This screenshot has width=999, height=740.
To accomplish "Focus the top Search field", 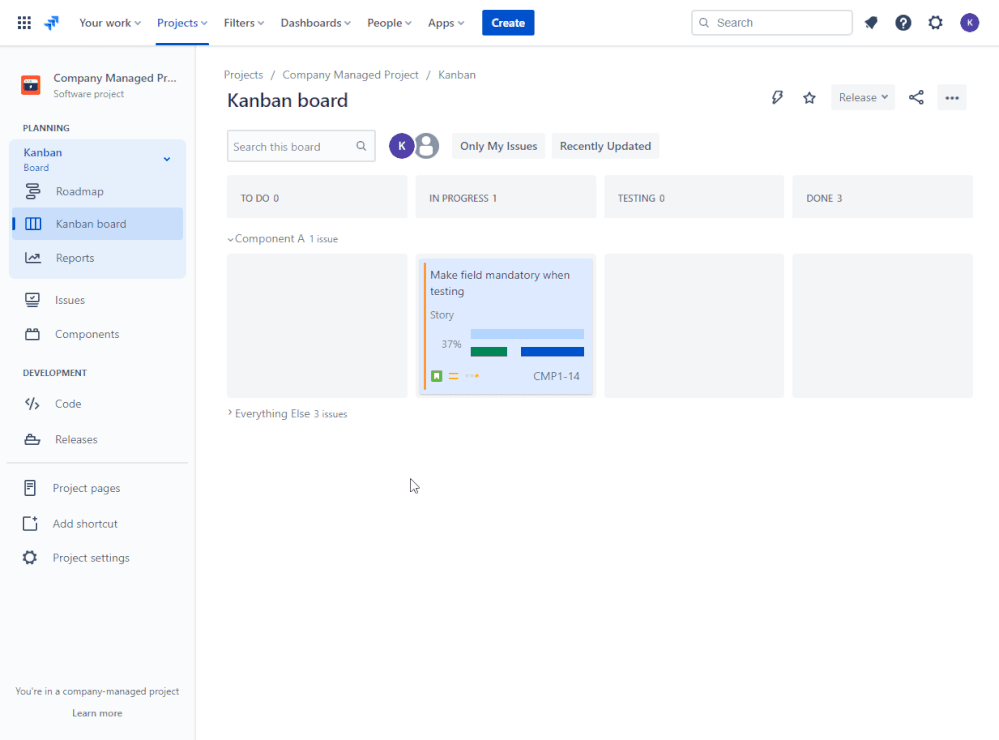I will click(772, 23).
